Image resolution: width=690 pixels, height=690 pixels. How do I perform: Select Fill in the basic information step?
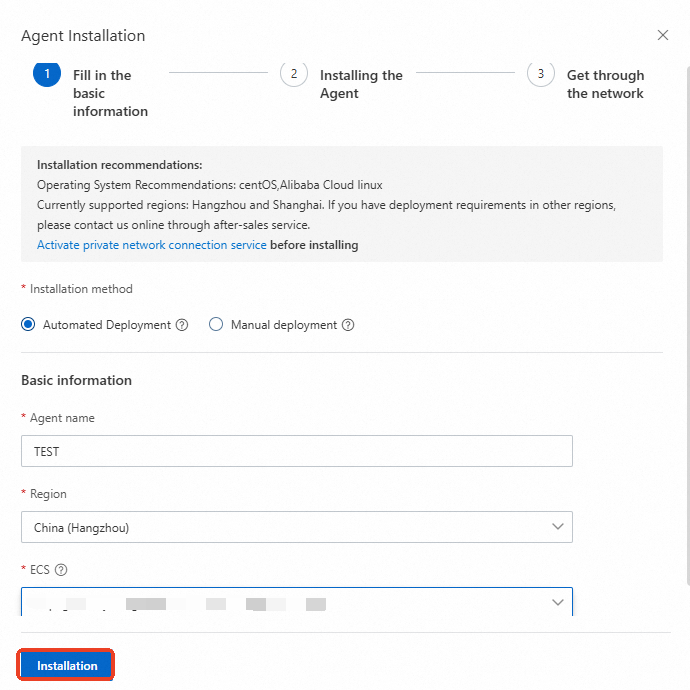point(110,93)
